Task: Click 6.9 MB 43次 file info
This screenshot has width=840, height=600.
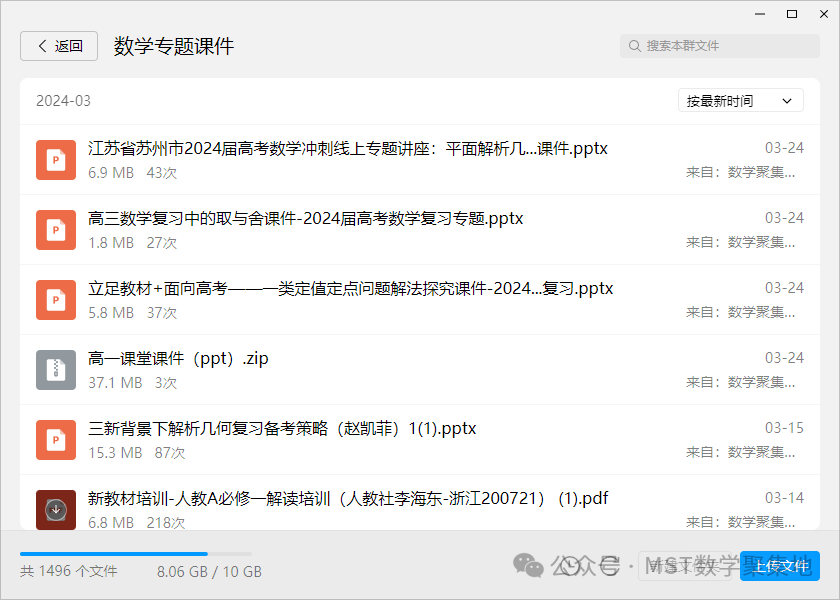Action: coord(132,173)
